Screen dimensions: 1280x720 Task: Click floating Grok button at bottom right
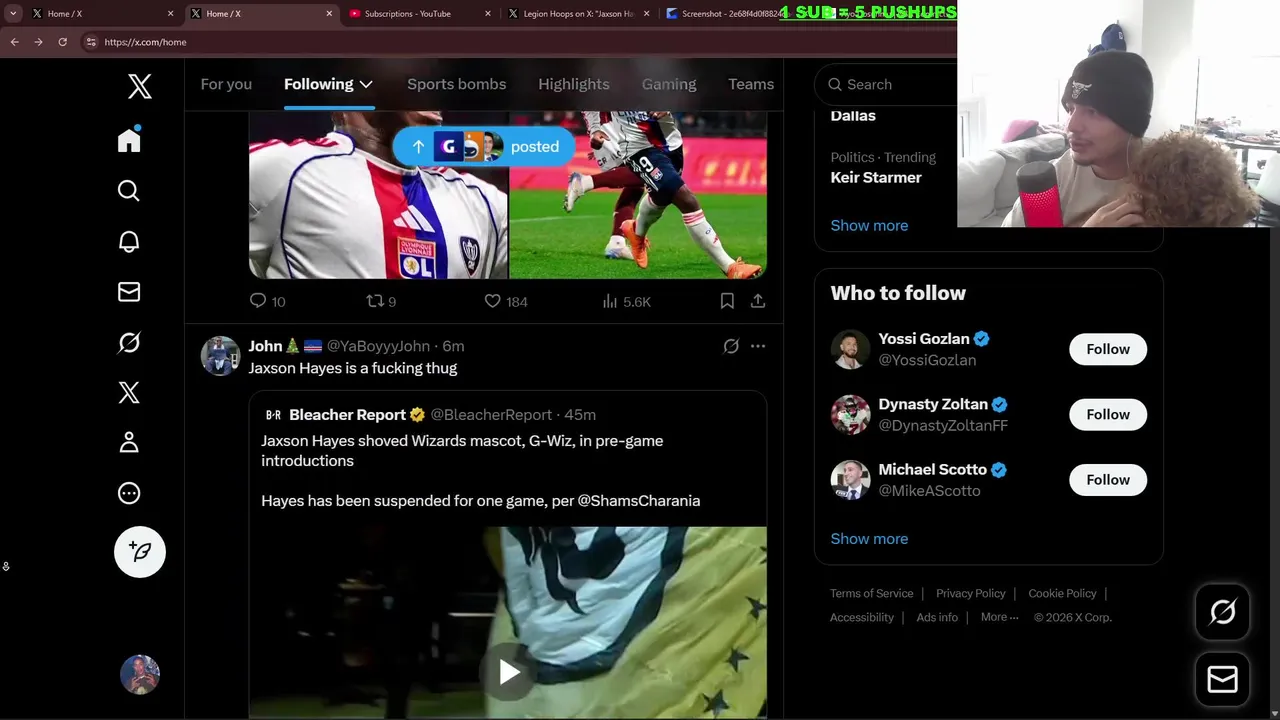[1222, 612]
